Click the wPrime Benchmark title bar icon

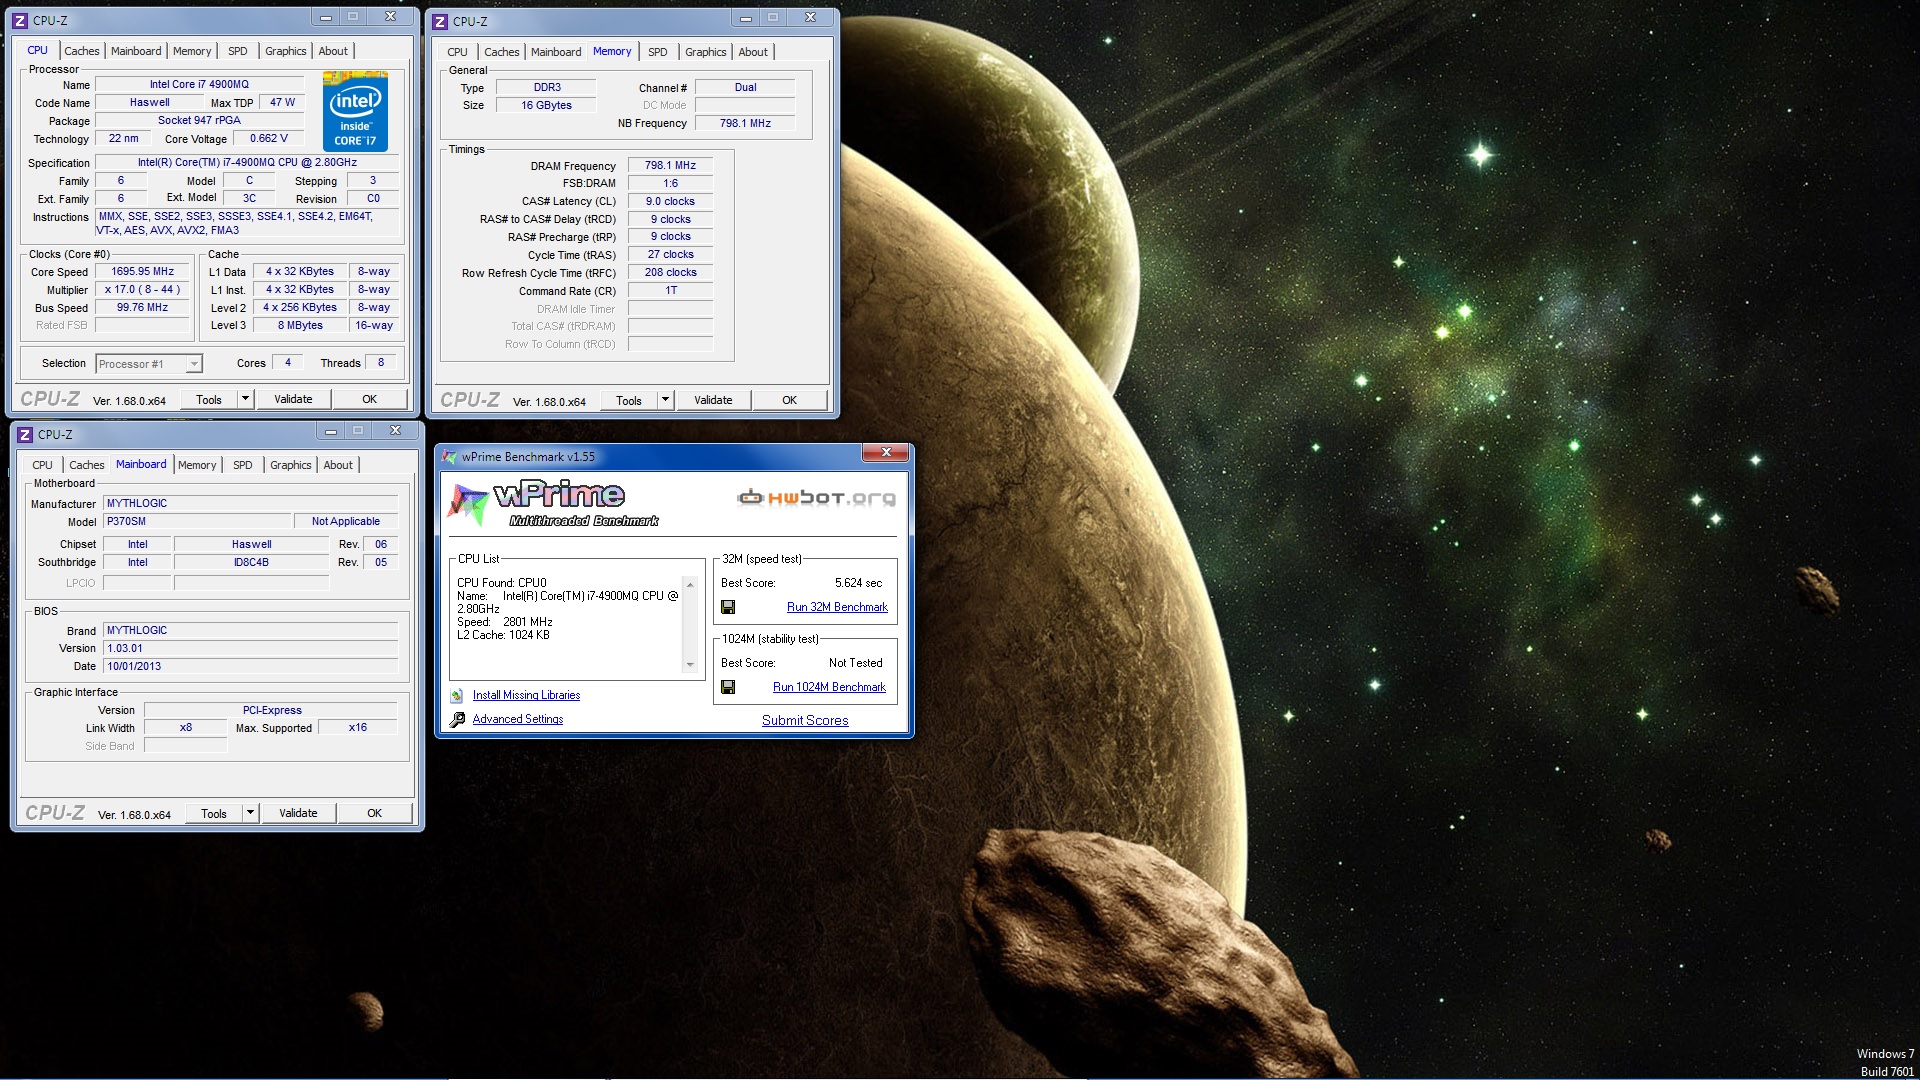[450, 457]
